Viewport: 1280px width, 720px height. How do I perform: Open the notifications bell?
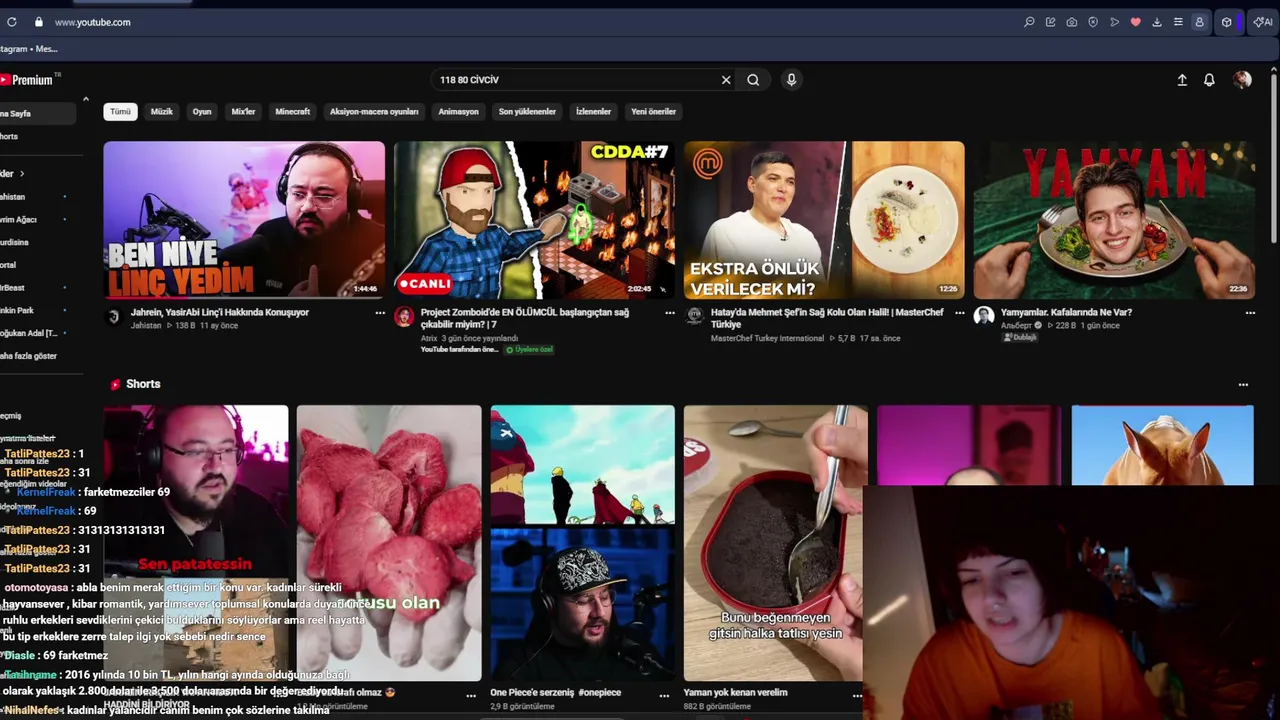(1209, 80)
